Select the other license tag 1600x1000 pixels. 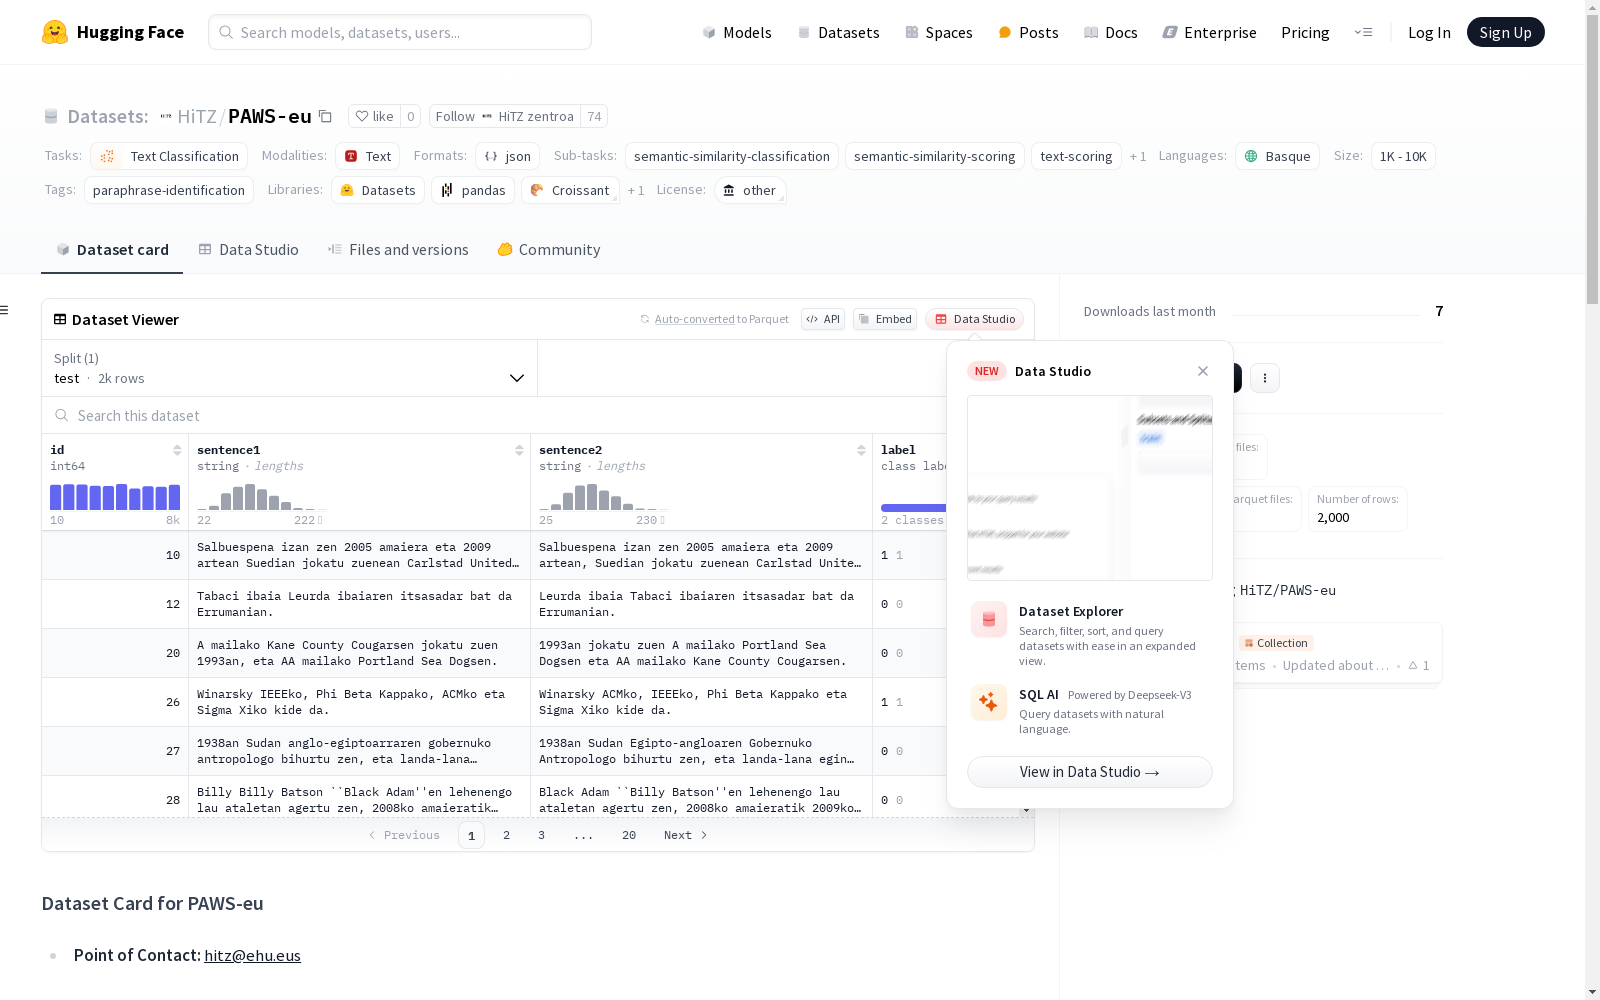point(750,190)
